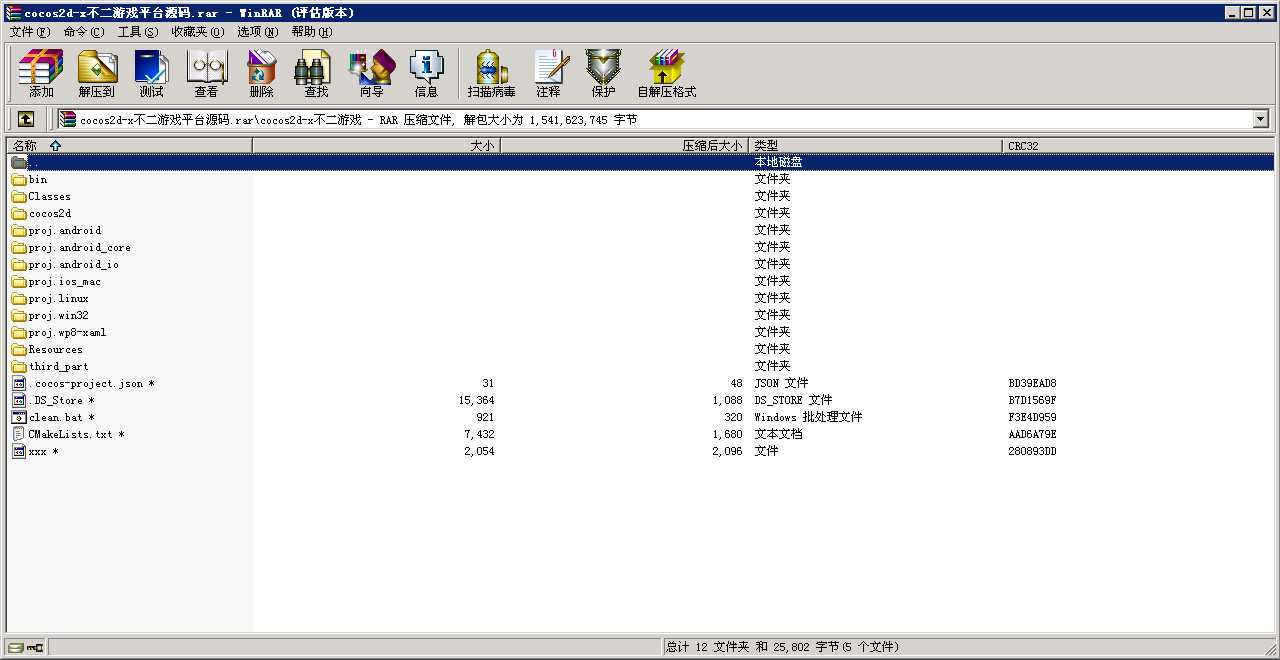Sort by 类型 (Type) column header

(876, 146)
